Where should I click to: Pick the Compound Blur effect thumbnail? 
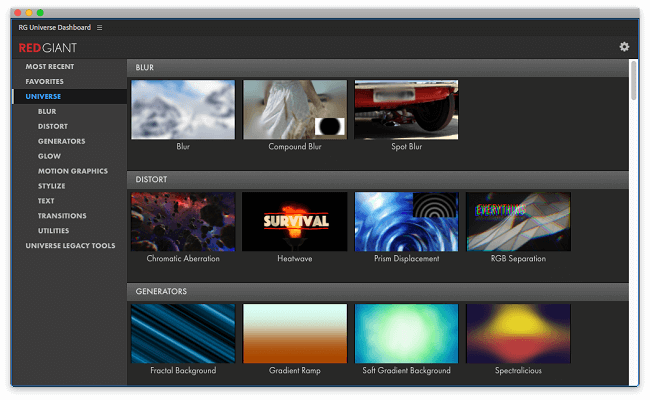(x=295, y=109)
